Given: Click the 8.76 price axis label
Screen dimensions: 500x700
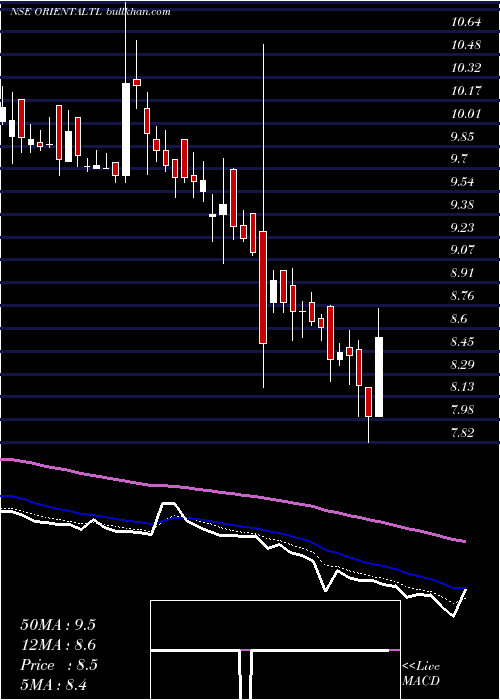Looking at the screenshot, I should [462, 296].
